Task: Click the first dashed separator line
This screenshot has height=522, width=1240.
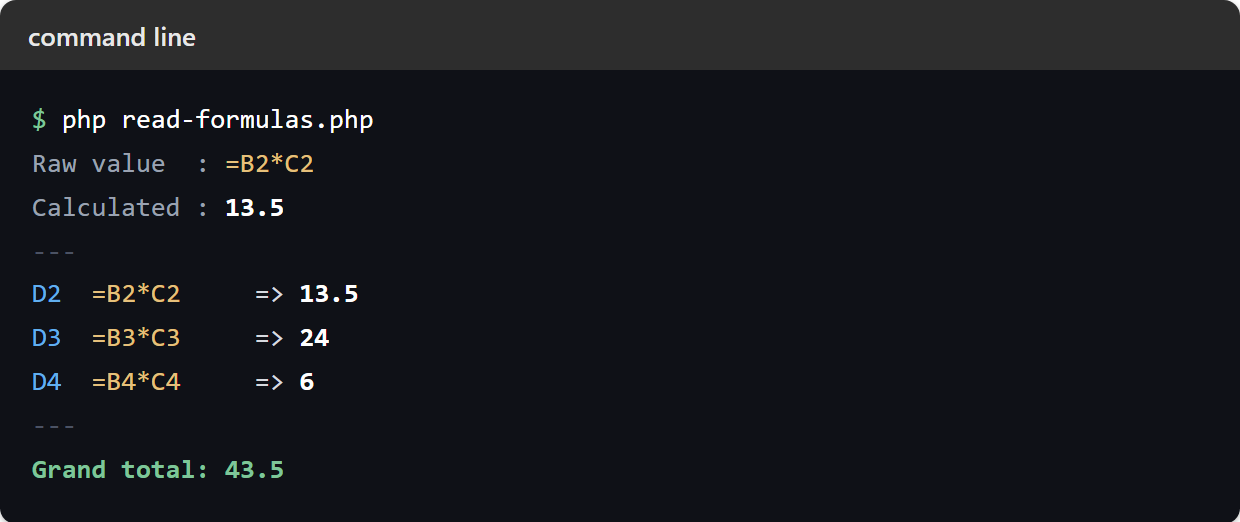Action: [54, 251]
